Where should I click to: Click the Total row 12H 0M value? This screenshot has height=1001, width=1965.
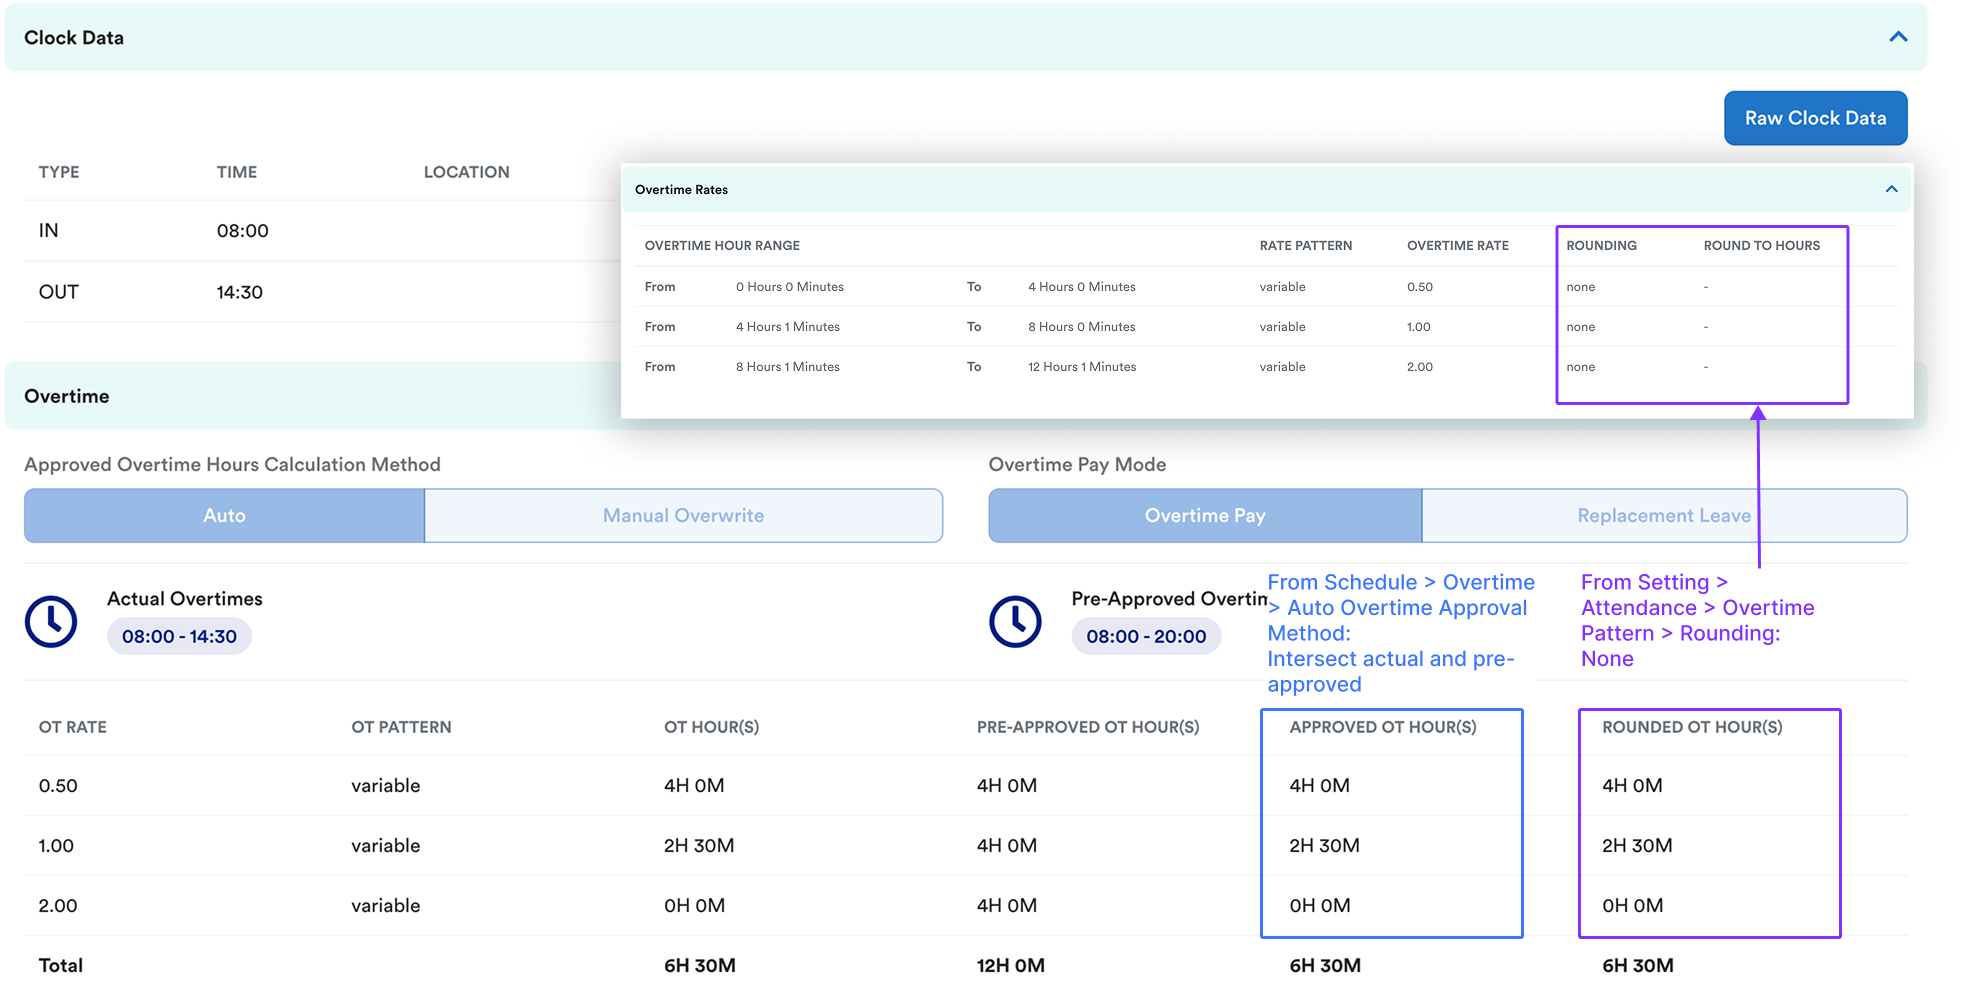point(1010,966)
